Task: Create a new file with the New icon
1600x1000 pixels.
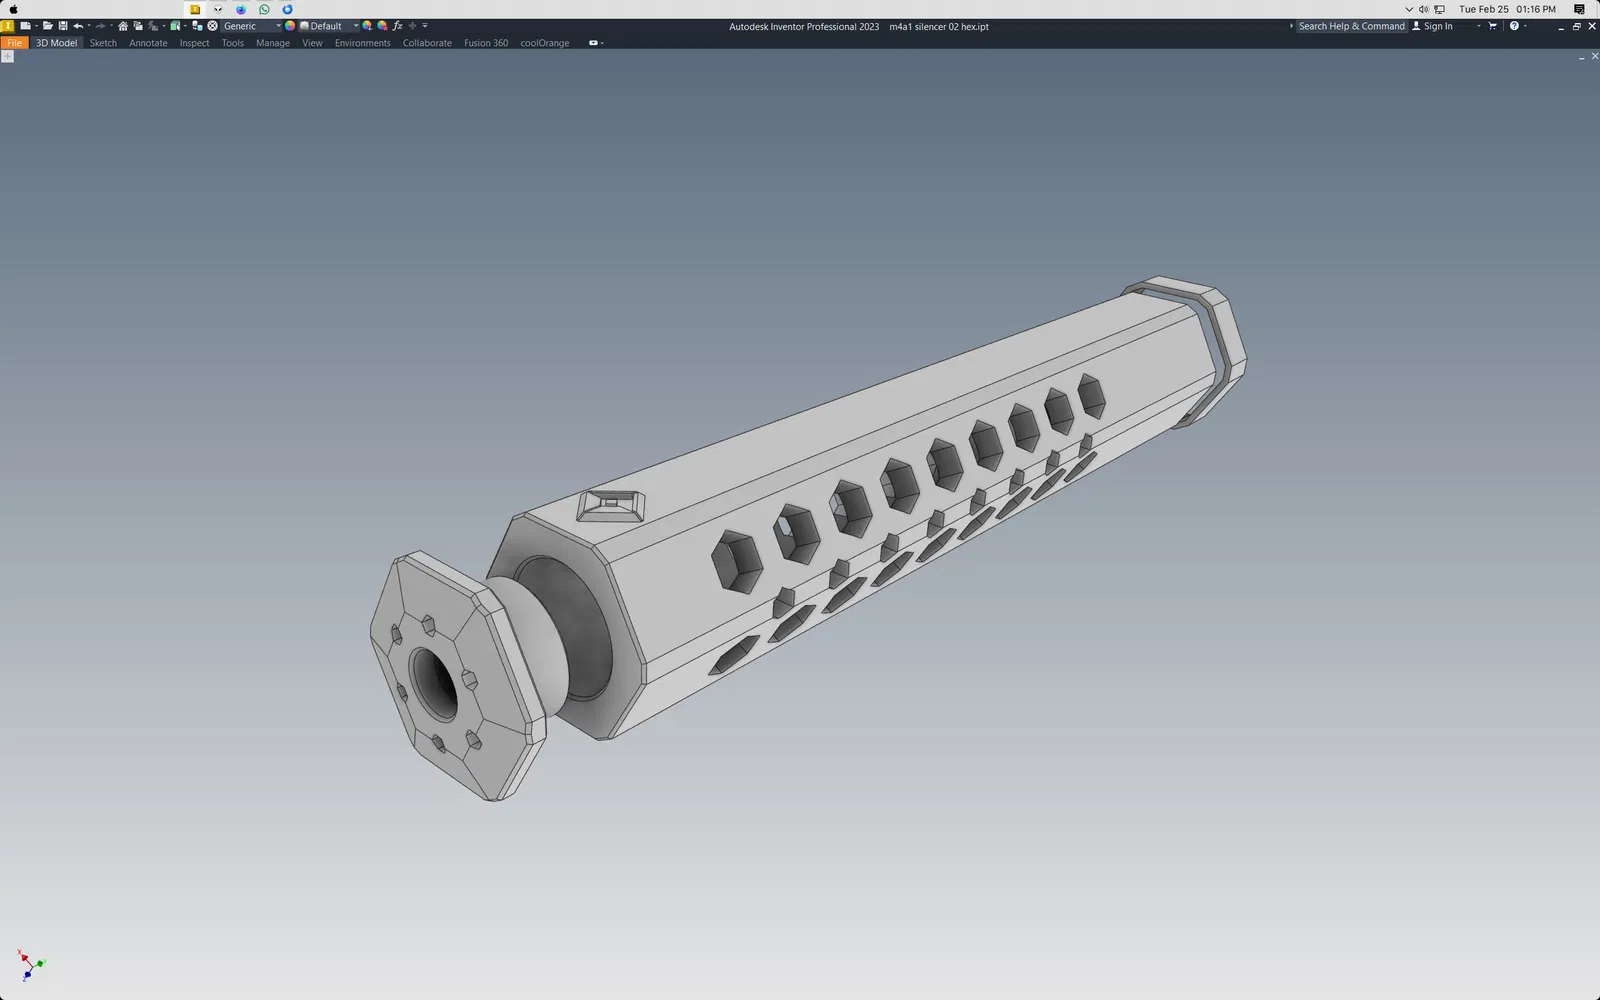Action: click(25, 26)
